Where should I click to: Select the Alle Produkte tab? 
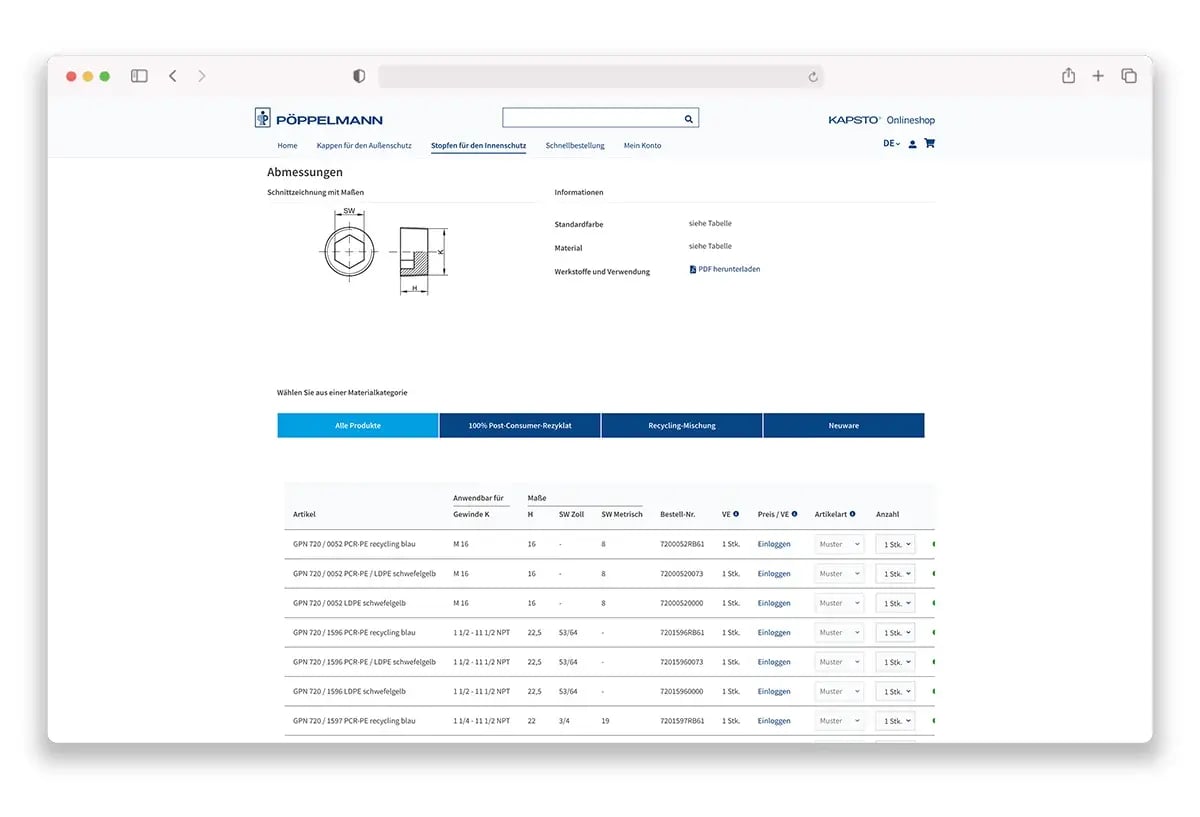pyautogui.click(x=358, y=425)
